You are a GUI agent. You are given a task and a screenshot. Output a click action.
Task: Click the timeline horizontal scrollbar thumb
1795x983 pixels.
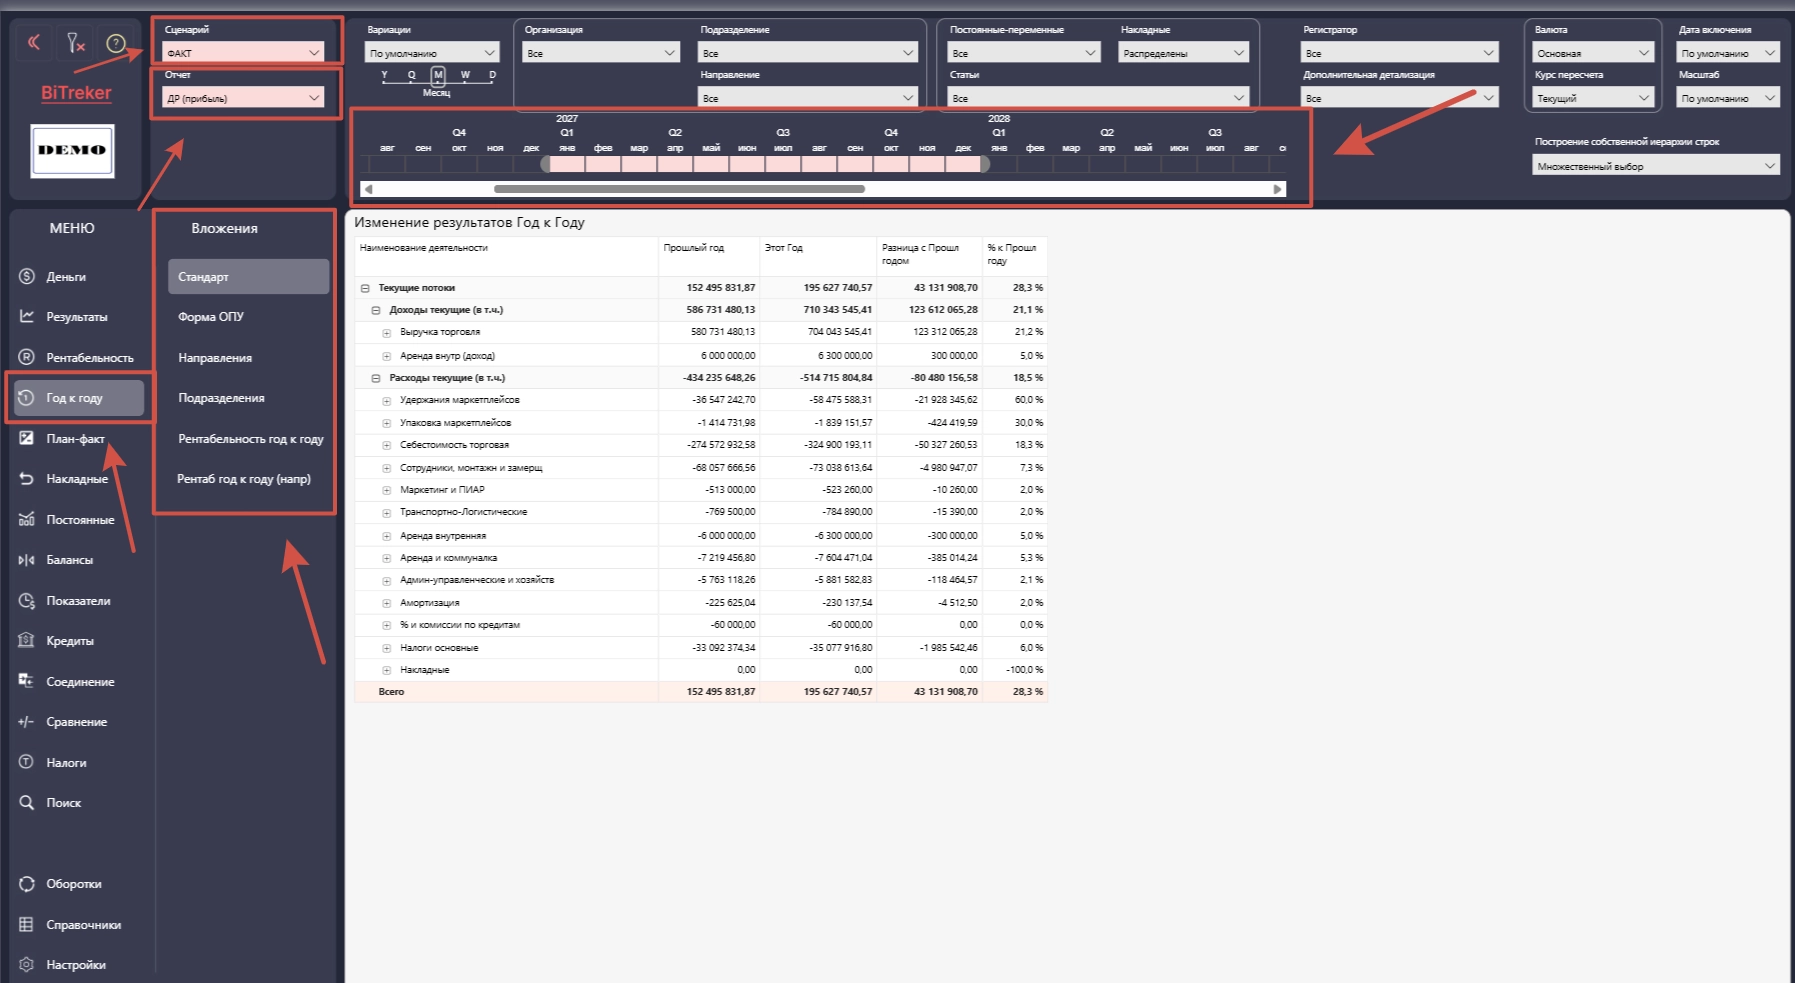tap(679, 189)
